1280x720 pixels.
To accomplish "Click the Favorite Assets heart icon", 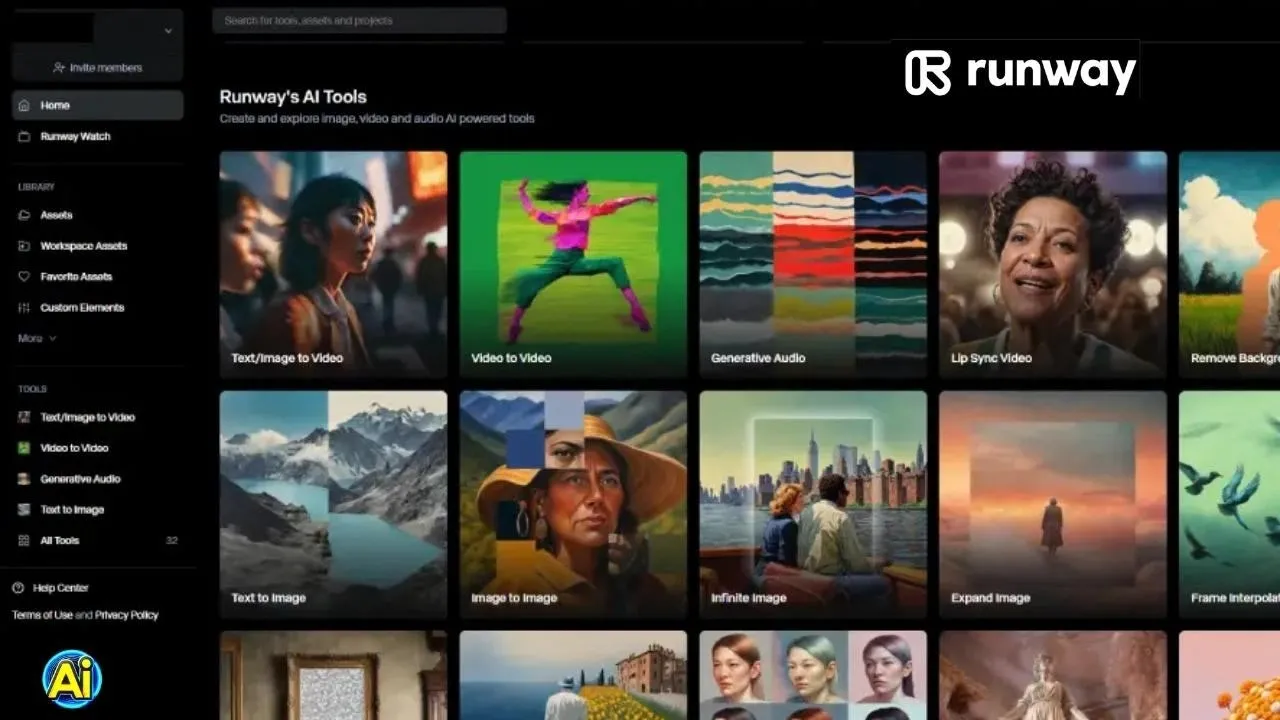I will coord(25,277).
